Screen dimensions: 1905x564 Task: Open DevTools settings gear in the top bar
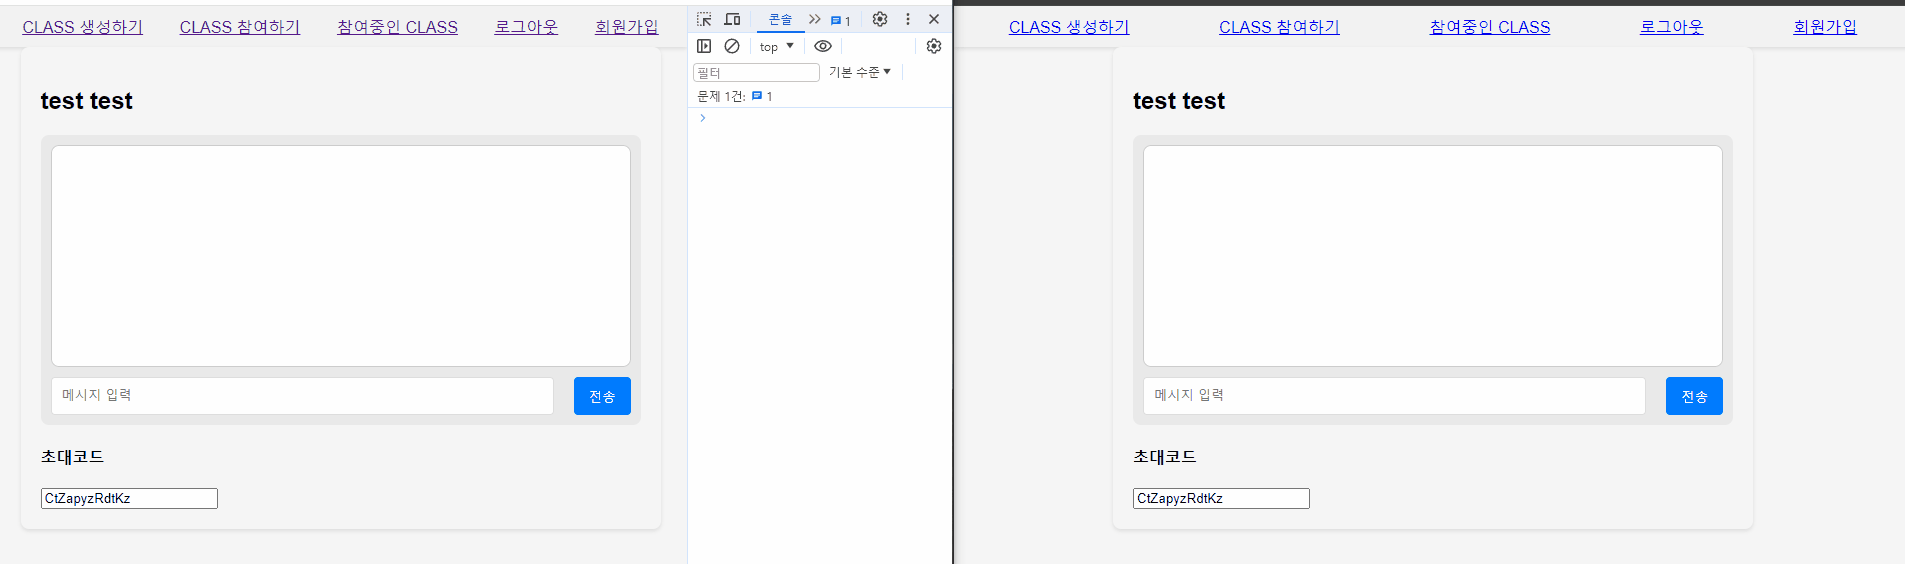[x=880, y=19]
